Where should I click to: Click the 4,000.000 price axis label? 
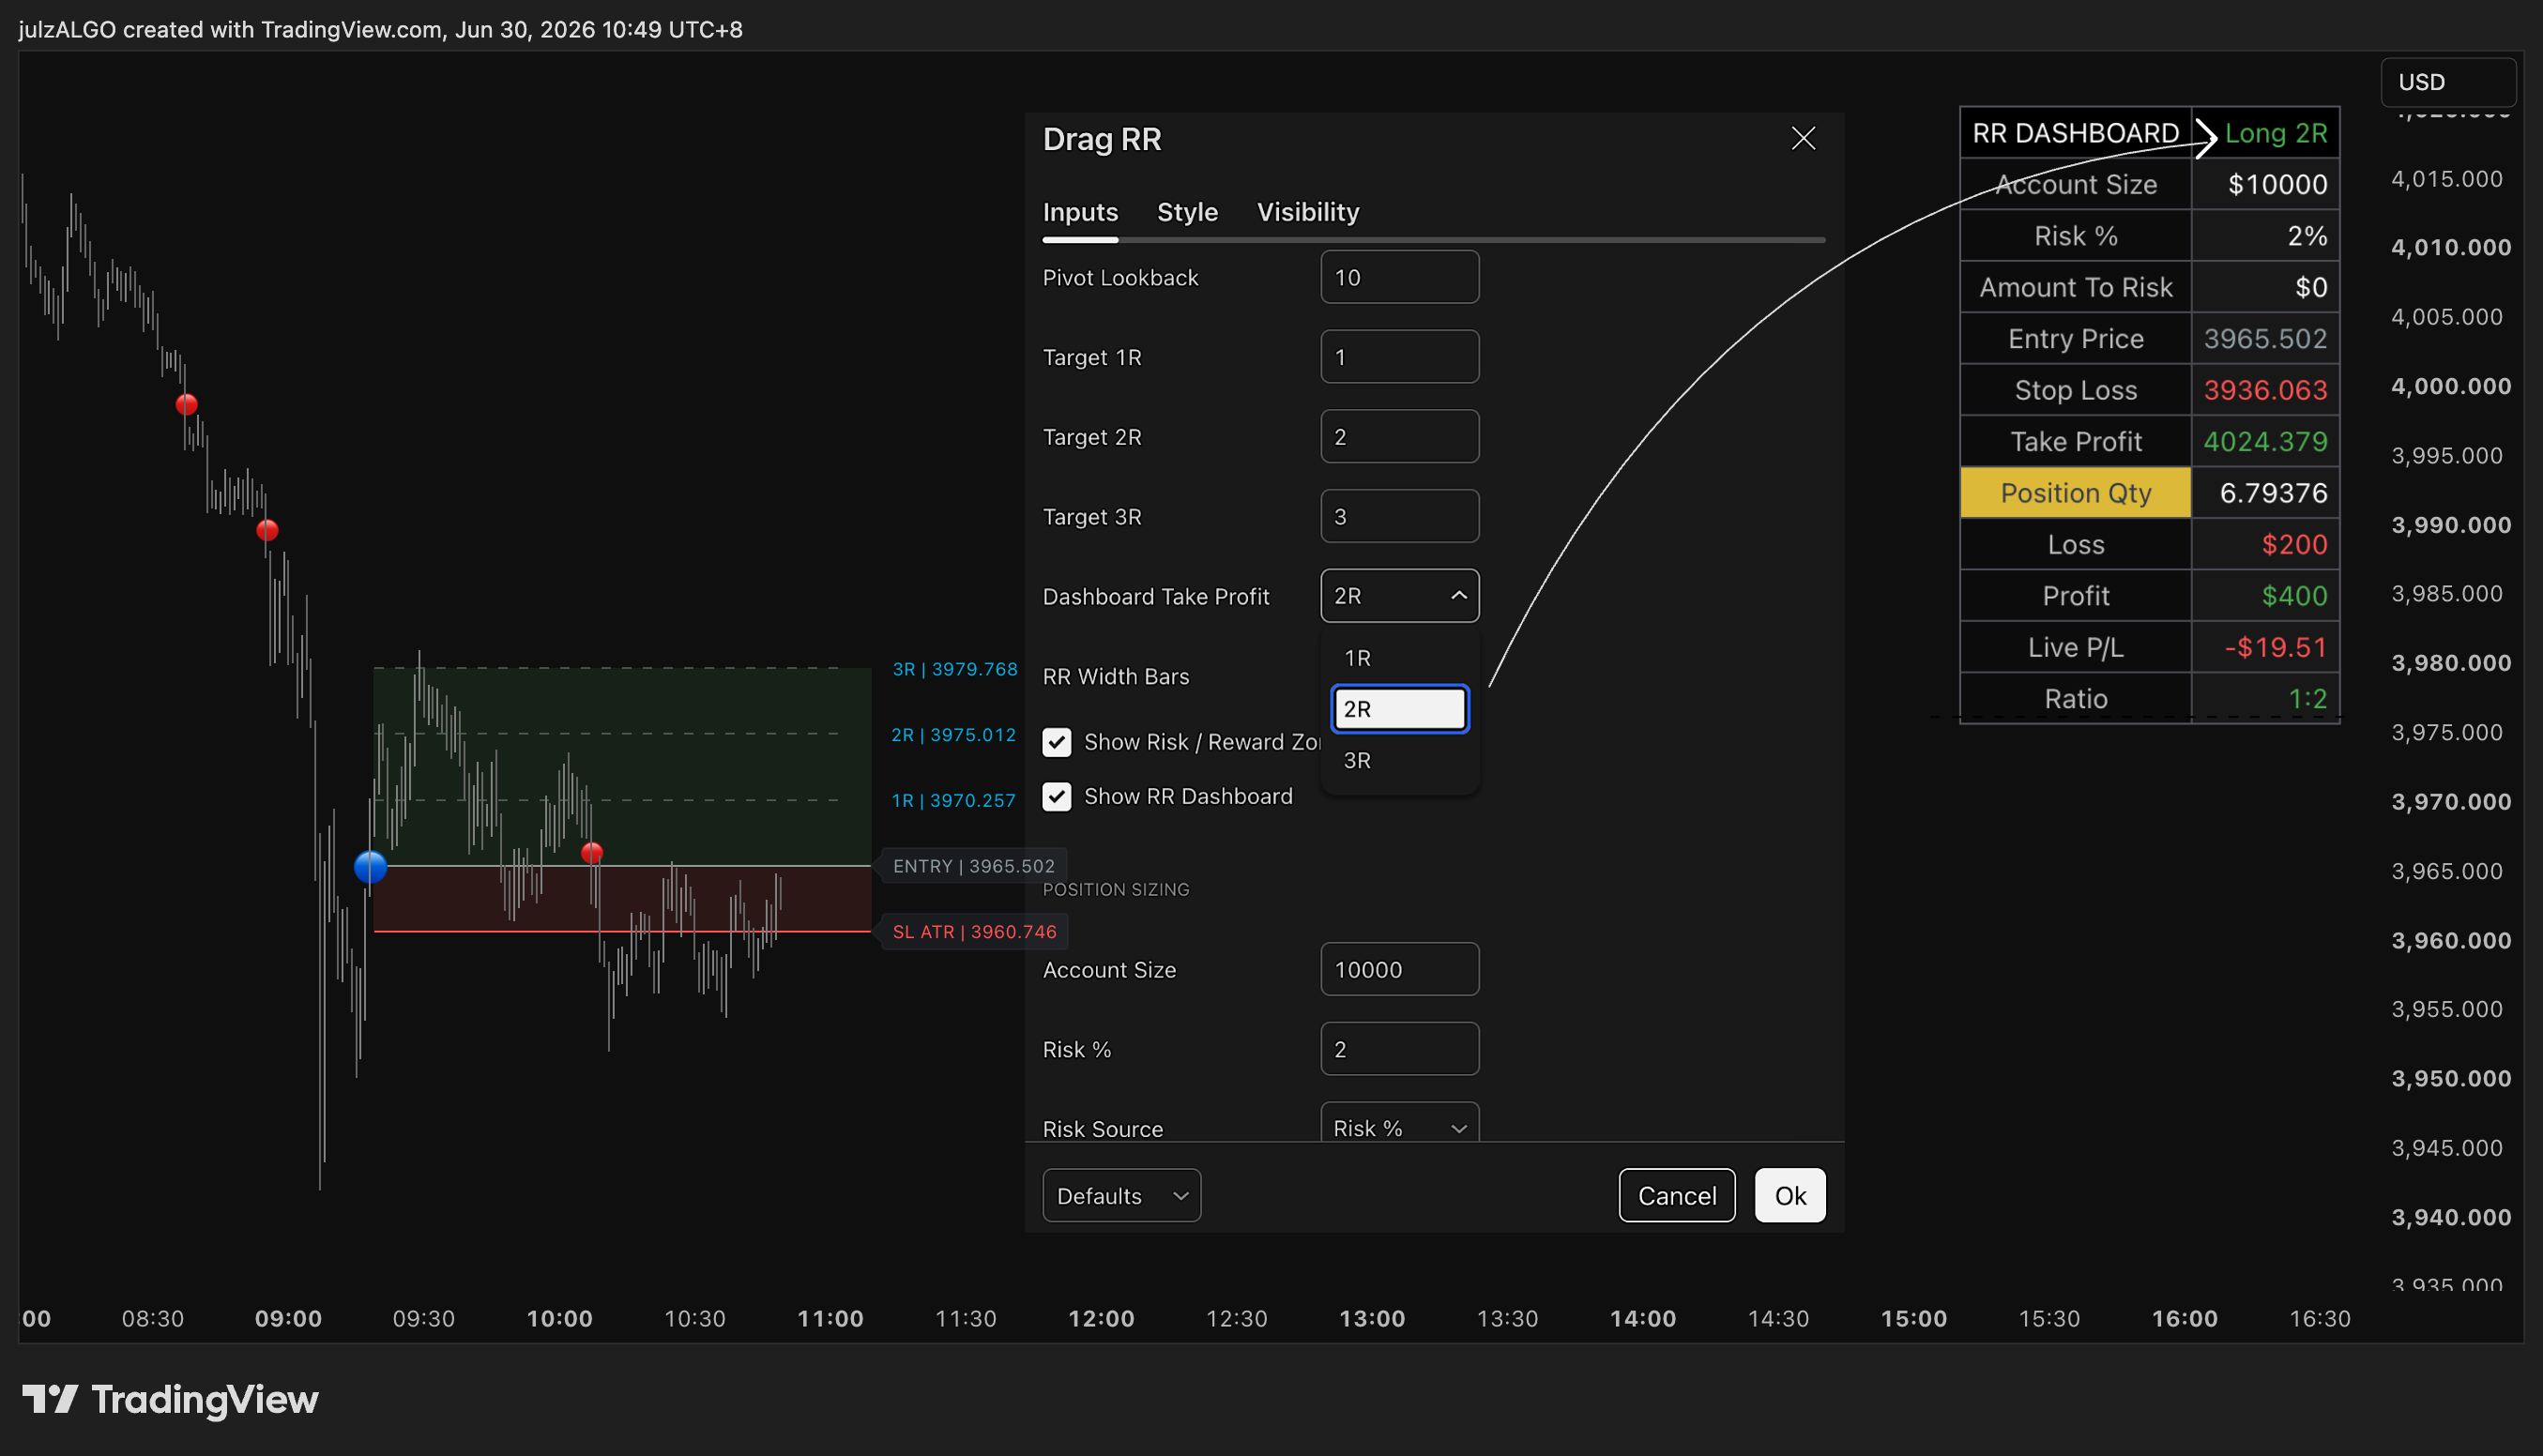coord(2450,386)
